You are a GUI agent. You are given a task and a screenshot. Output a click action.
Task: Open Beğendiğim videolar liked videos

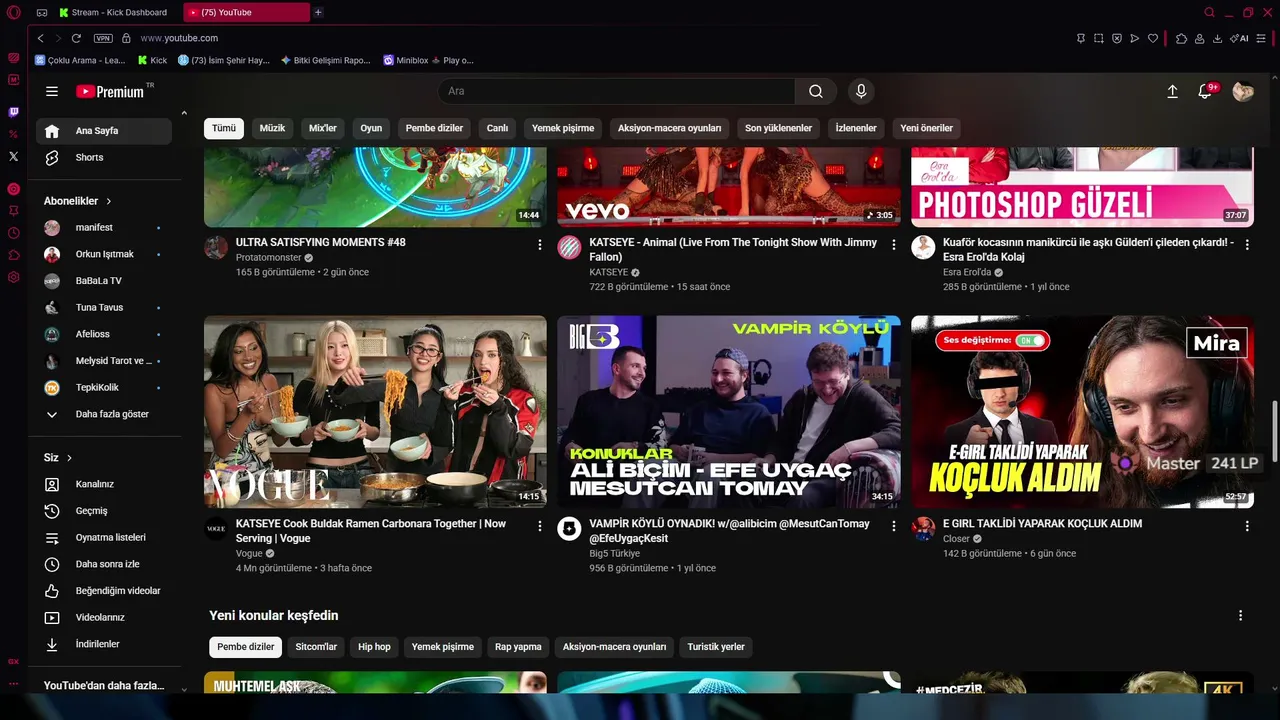coord(104,591)
